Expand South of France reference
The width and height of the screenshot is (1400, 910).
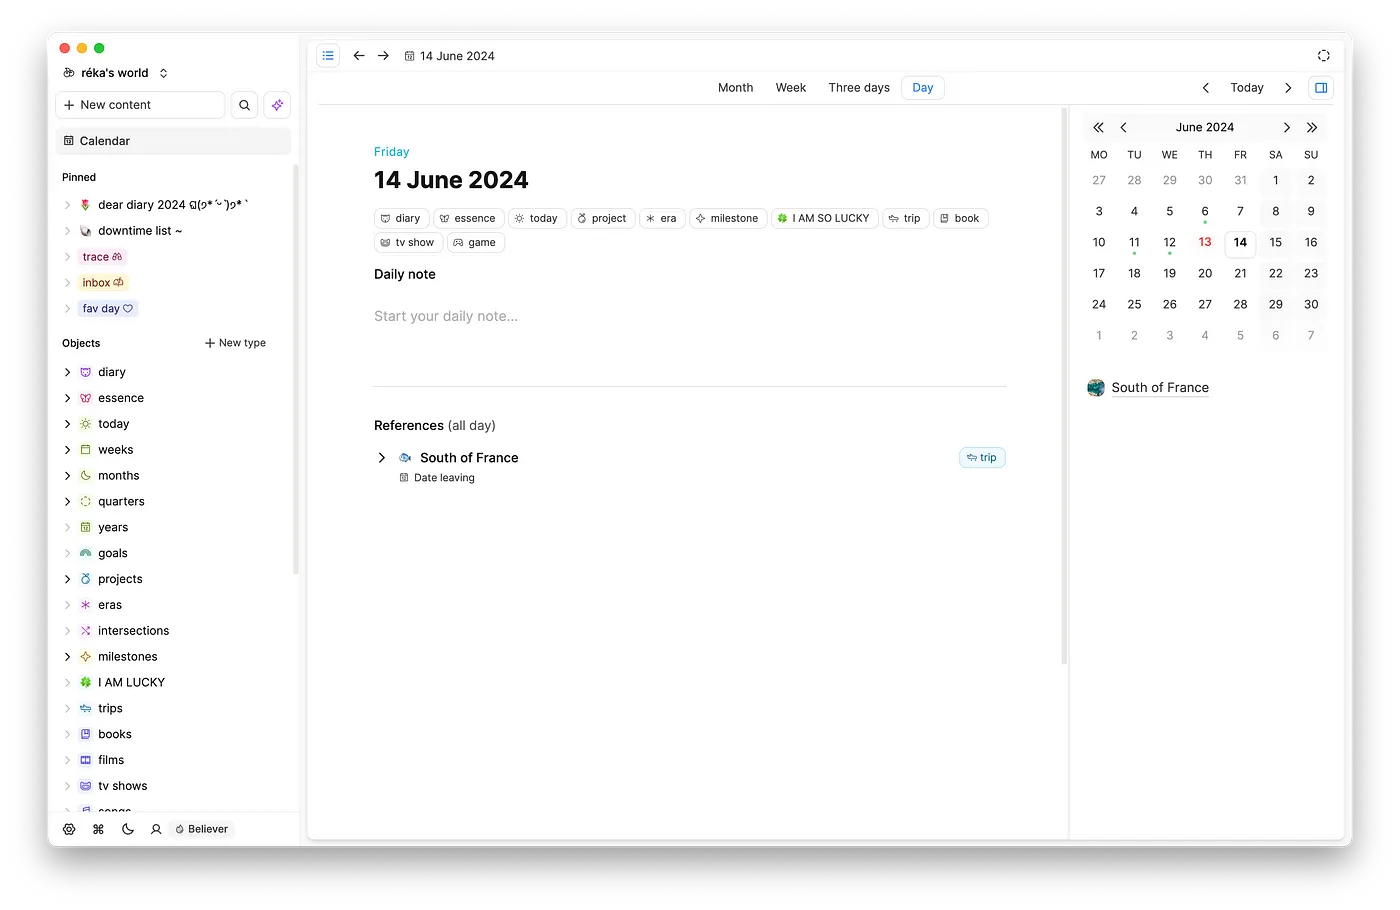(x=381, y=458)
